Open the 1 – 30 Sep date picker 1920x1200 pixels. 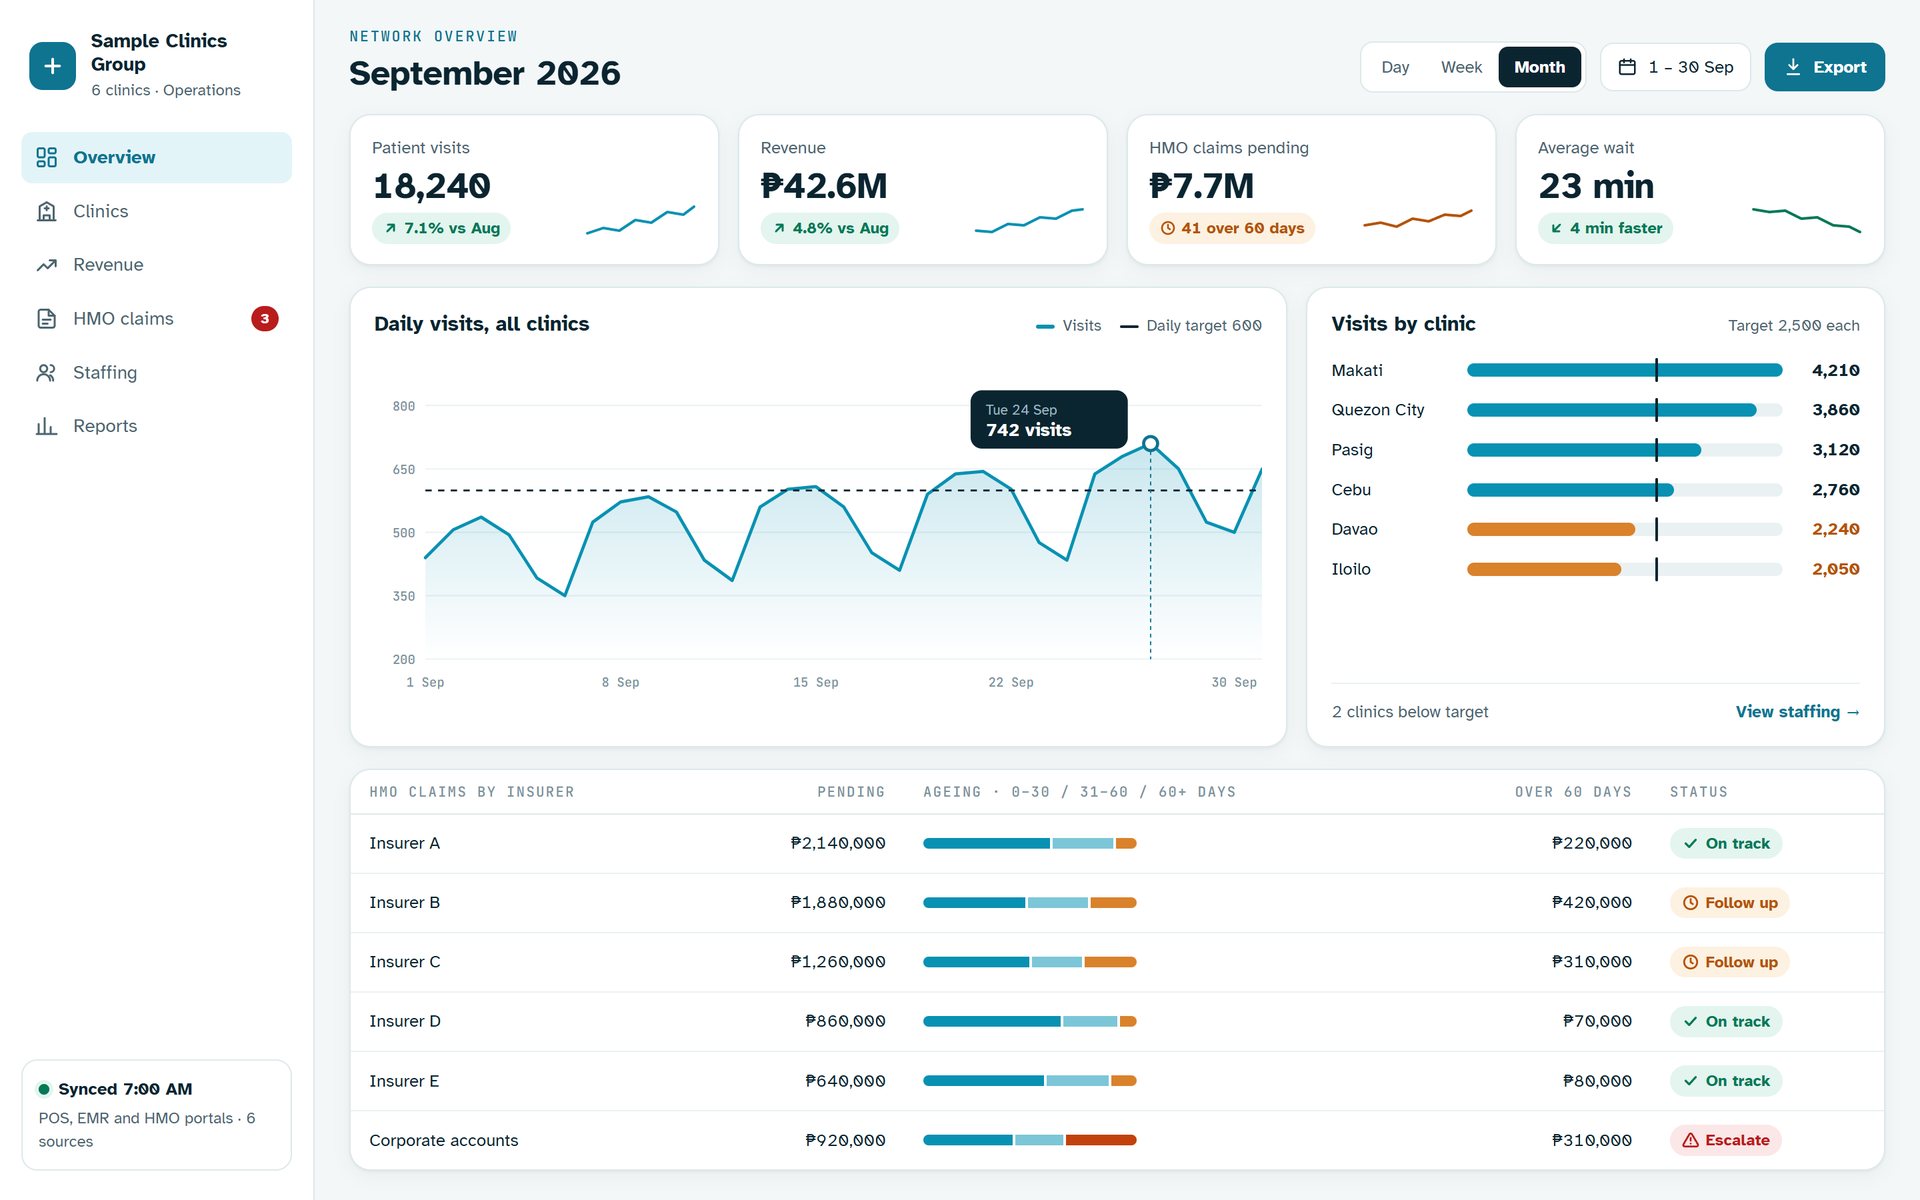tap(1675, 67)
